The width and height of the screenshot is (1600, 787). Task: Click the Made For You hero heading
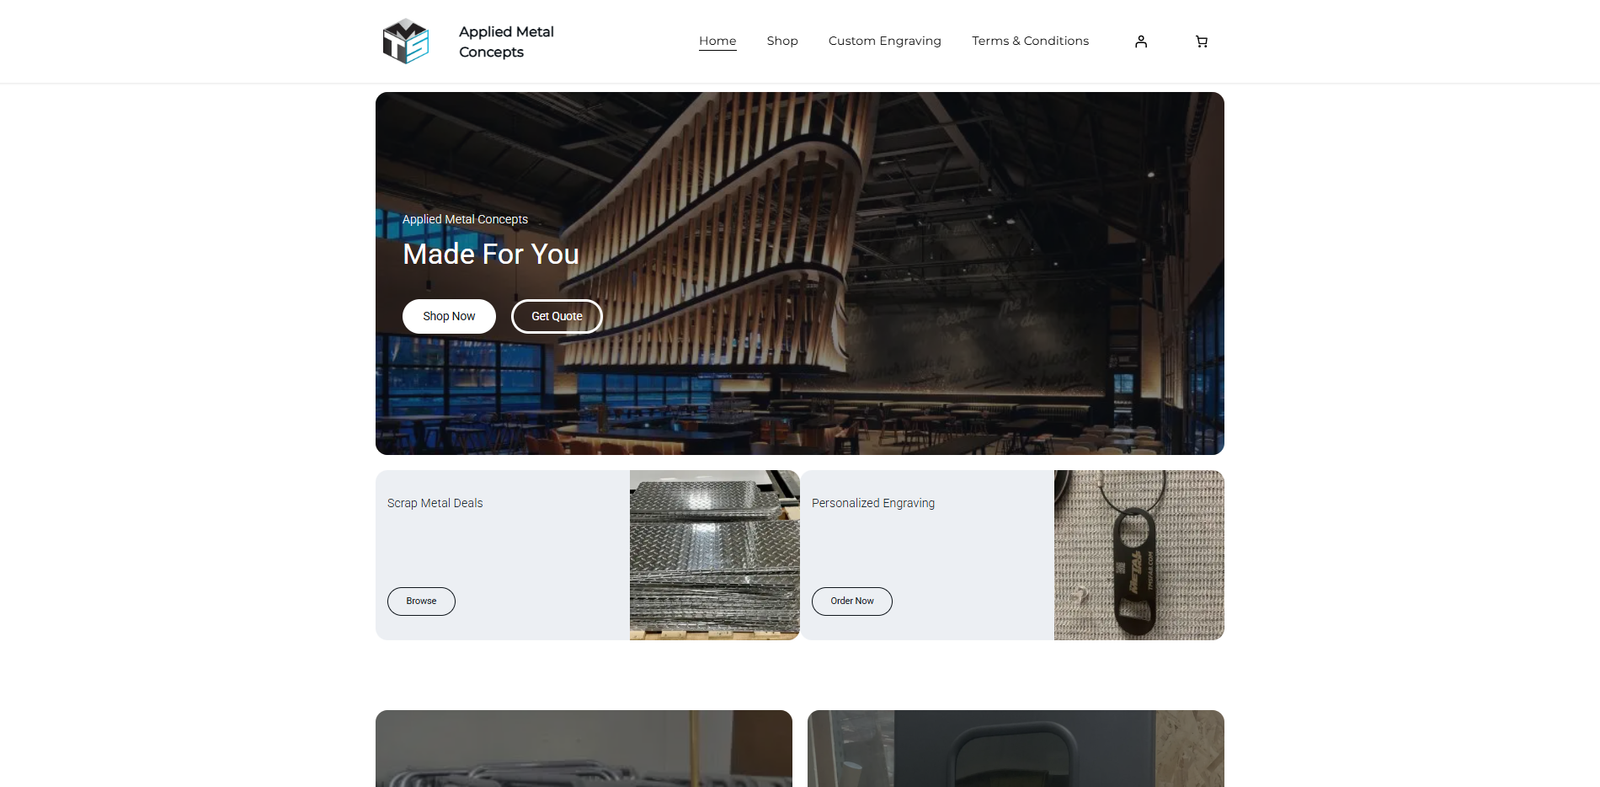(x=491, y=254)
